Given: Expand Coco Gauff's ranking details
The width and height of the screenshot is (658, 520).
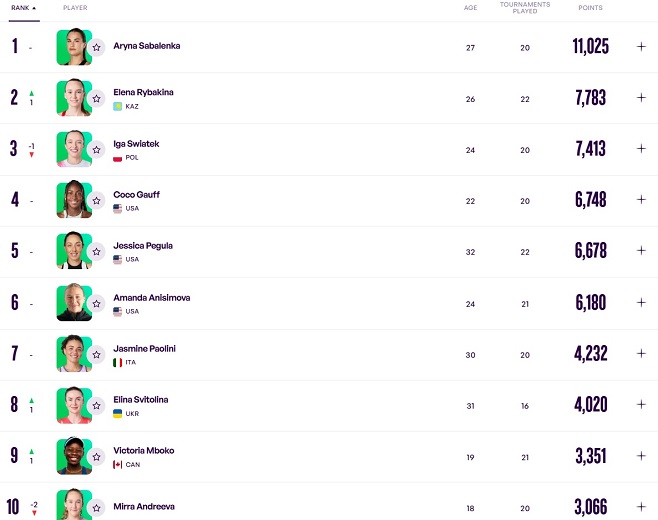Looking at the screenshot, I should [x=641, y=200].
